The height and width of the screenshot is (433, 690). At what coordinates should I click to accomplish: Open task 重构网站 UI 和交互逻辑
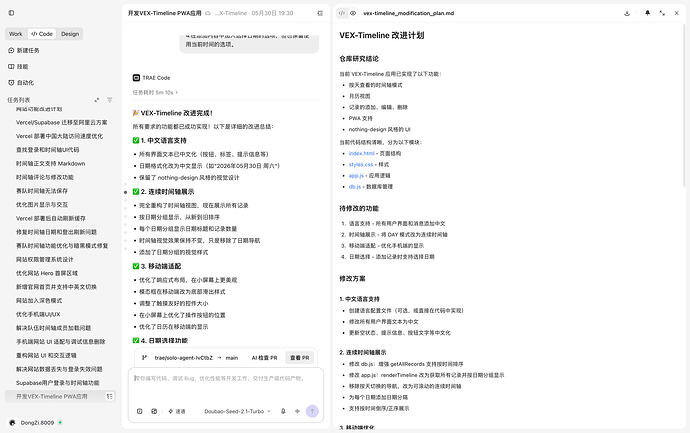46,355
